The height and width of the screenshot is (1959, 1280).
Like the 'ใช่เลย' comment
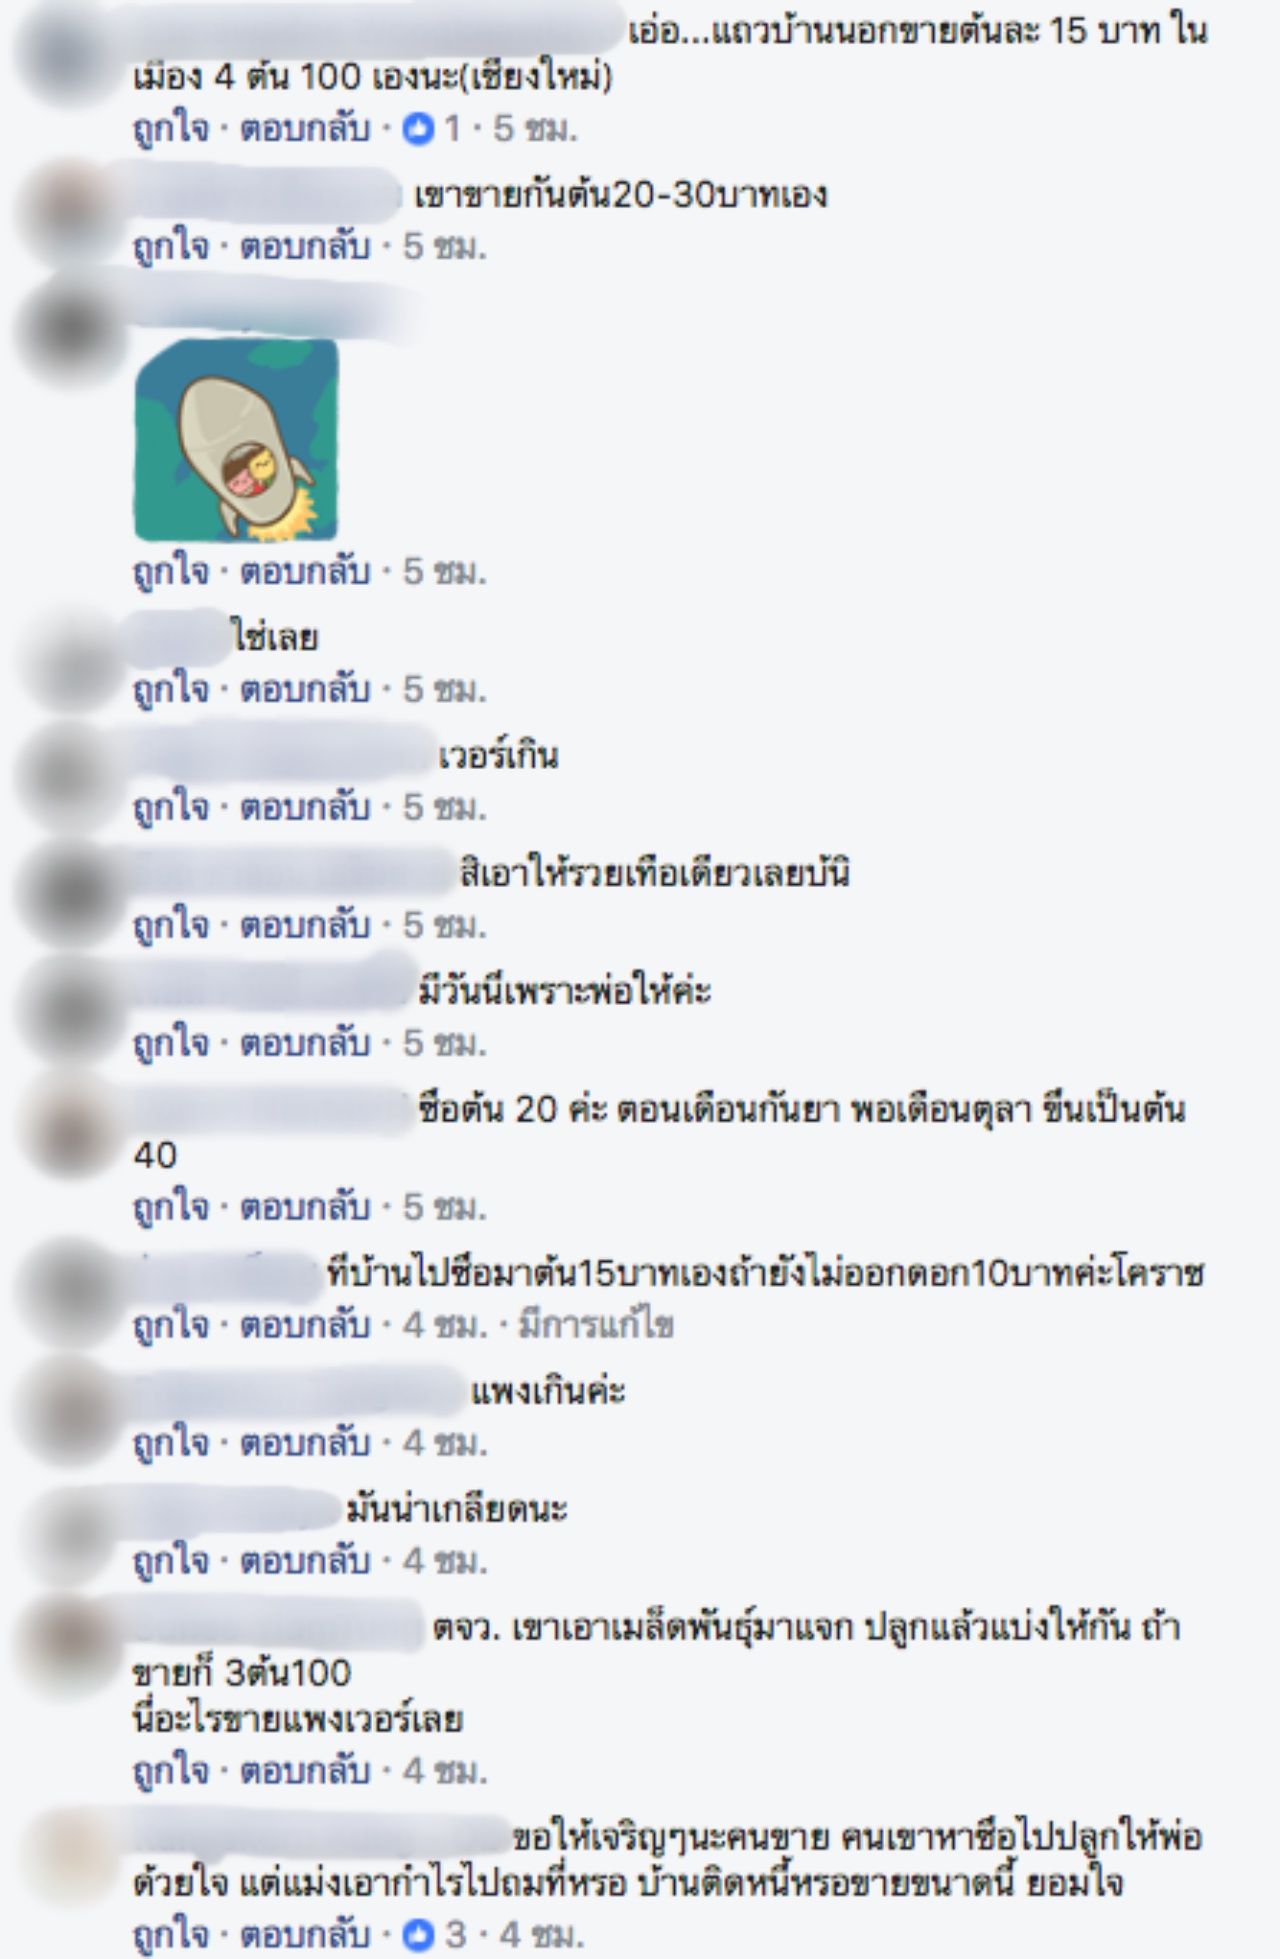click(171, 690)
